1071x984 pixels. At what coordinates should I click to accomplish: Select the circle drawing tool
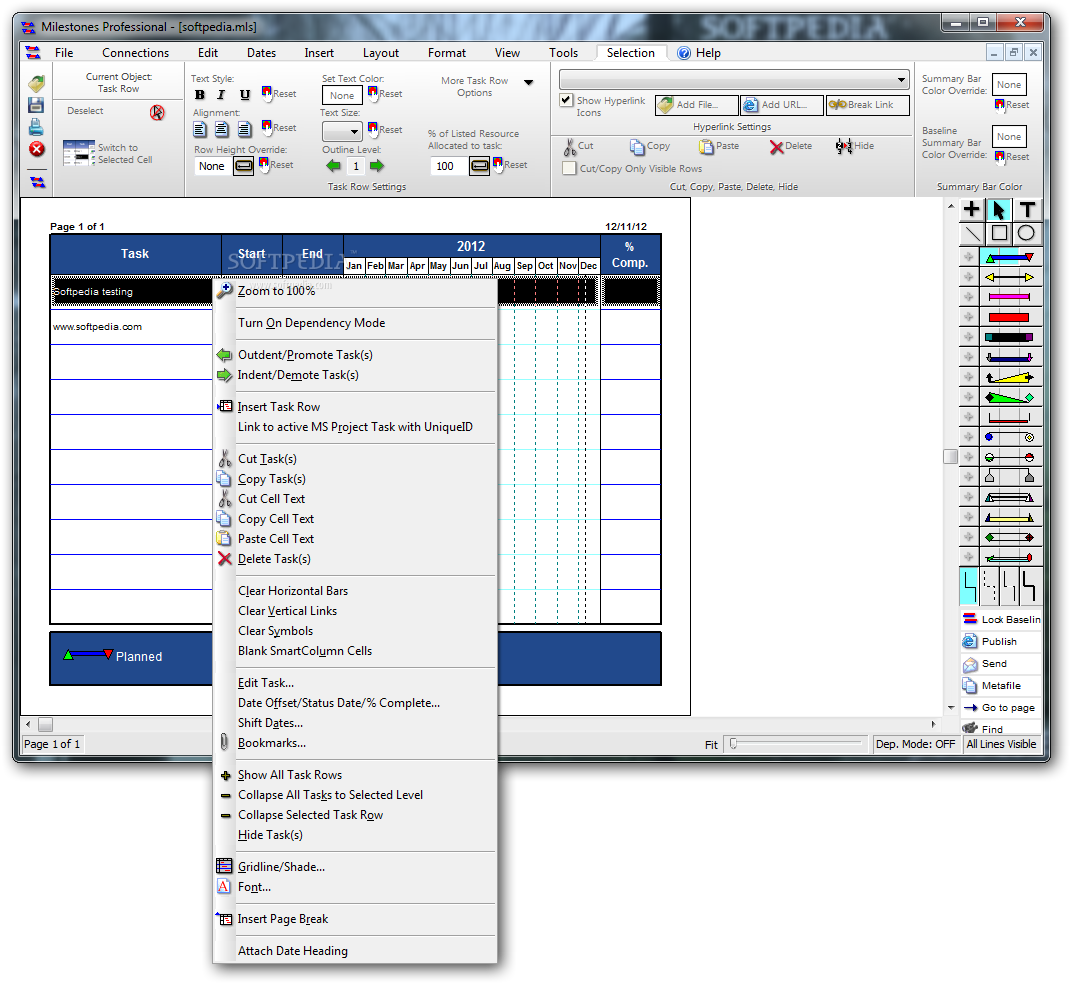[x=1027, y=234]
